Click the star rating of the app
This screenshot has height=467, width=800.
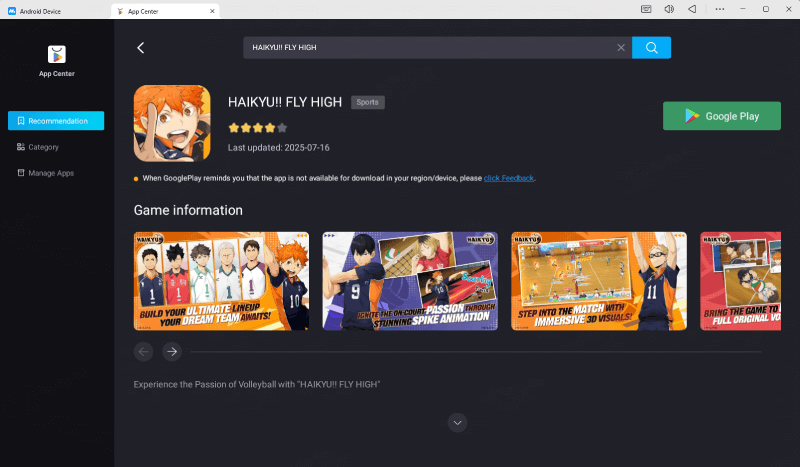[x=258, y=128]
